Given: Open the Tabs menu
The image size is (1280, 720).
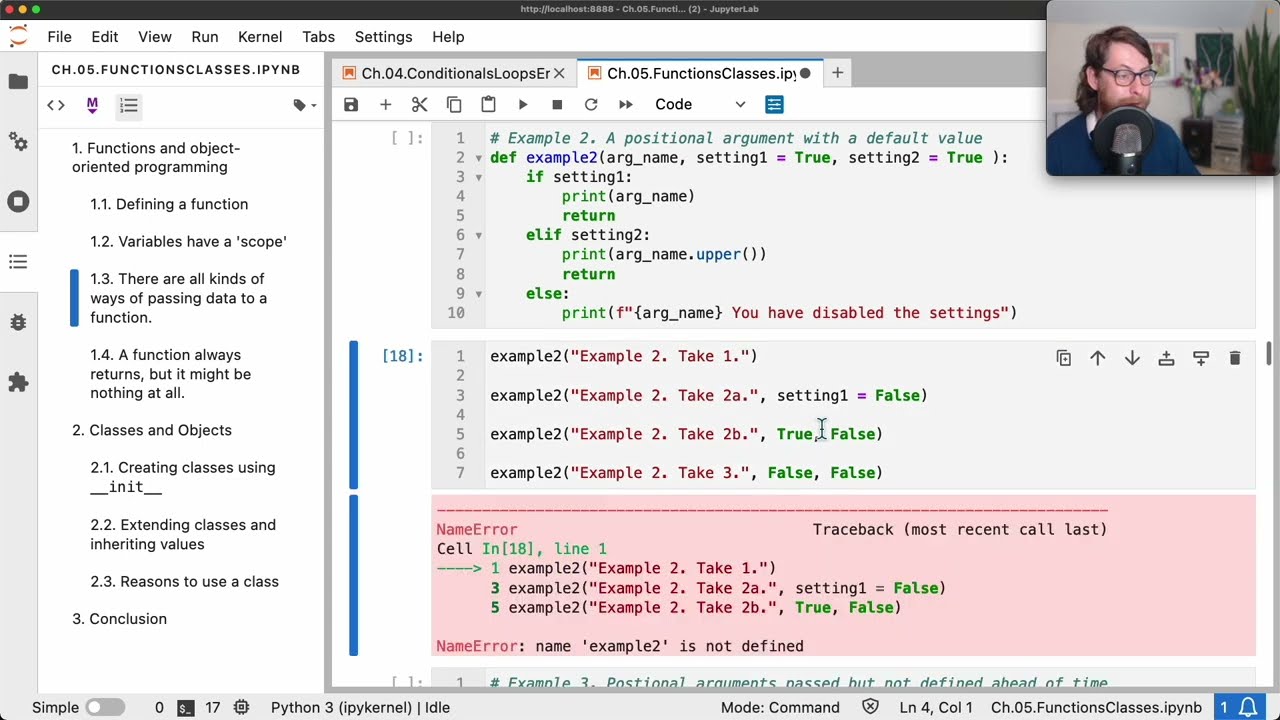Looking at the screenshot, I should (x=318, y=37).
